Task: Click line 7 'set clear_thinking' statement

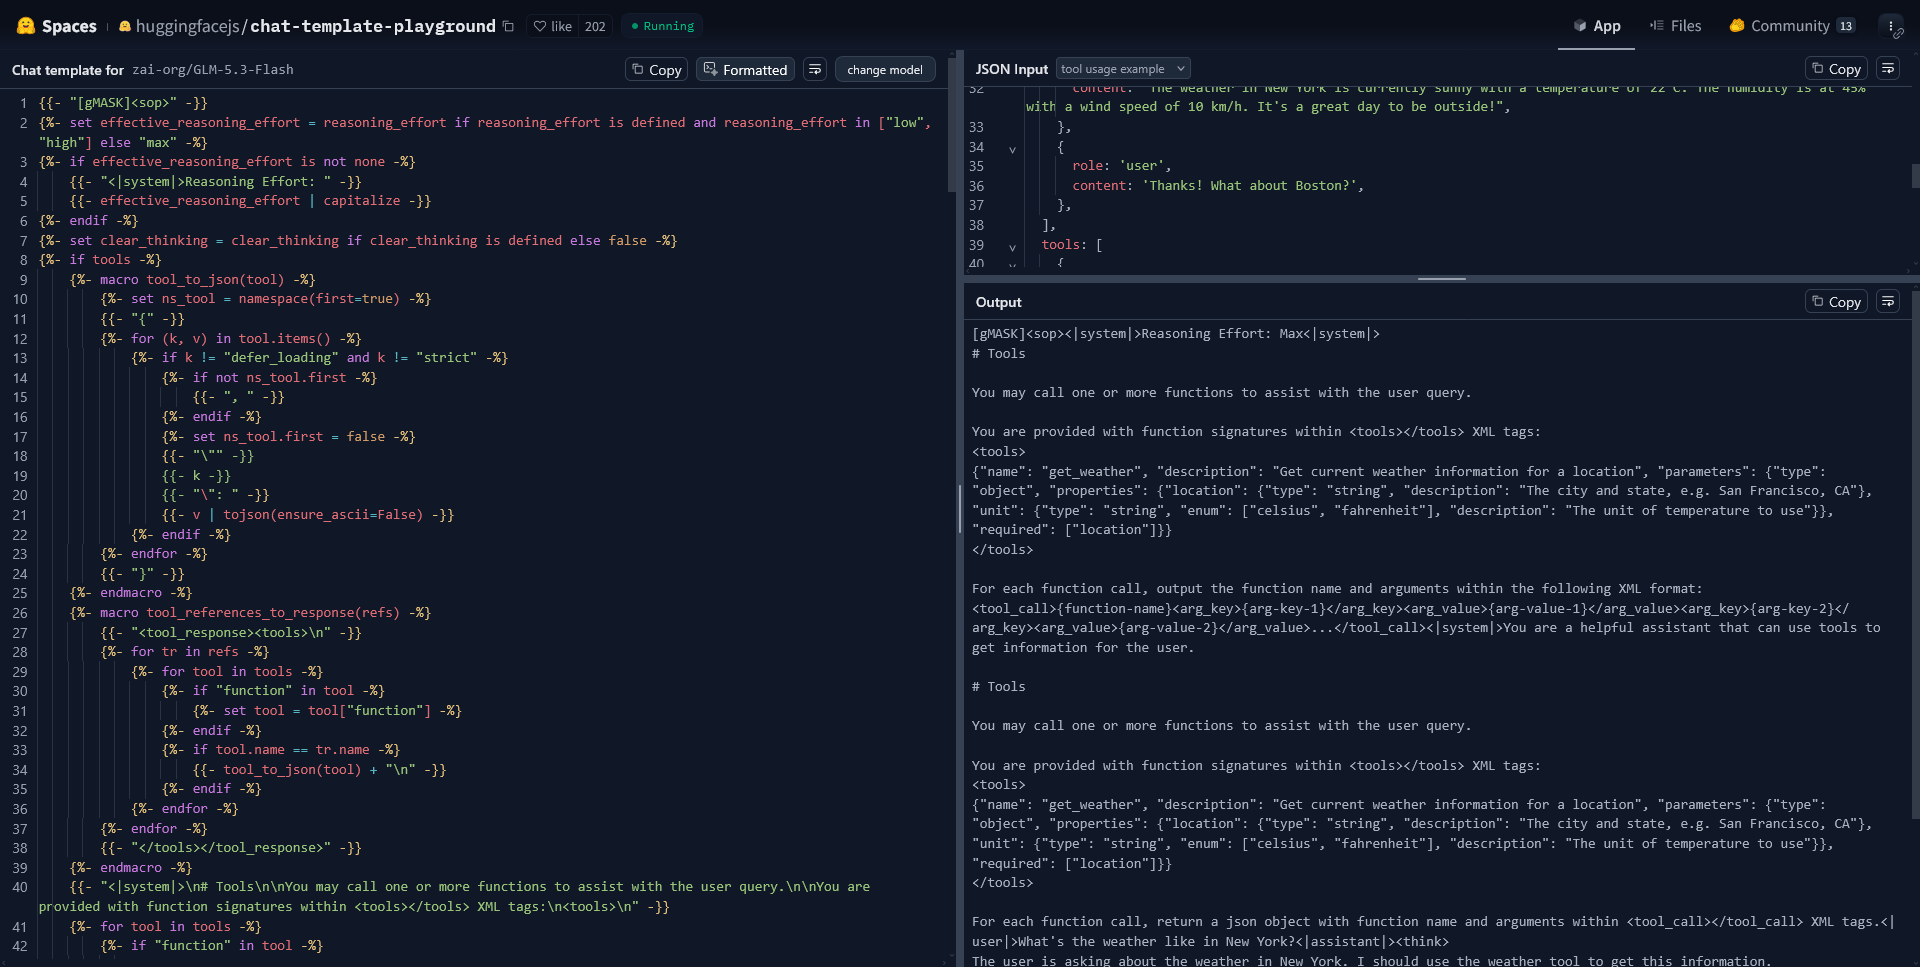Action: pos(358,240)
